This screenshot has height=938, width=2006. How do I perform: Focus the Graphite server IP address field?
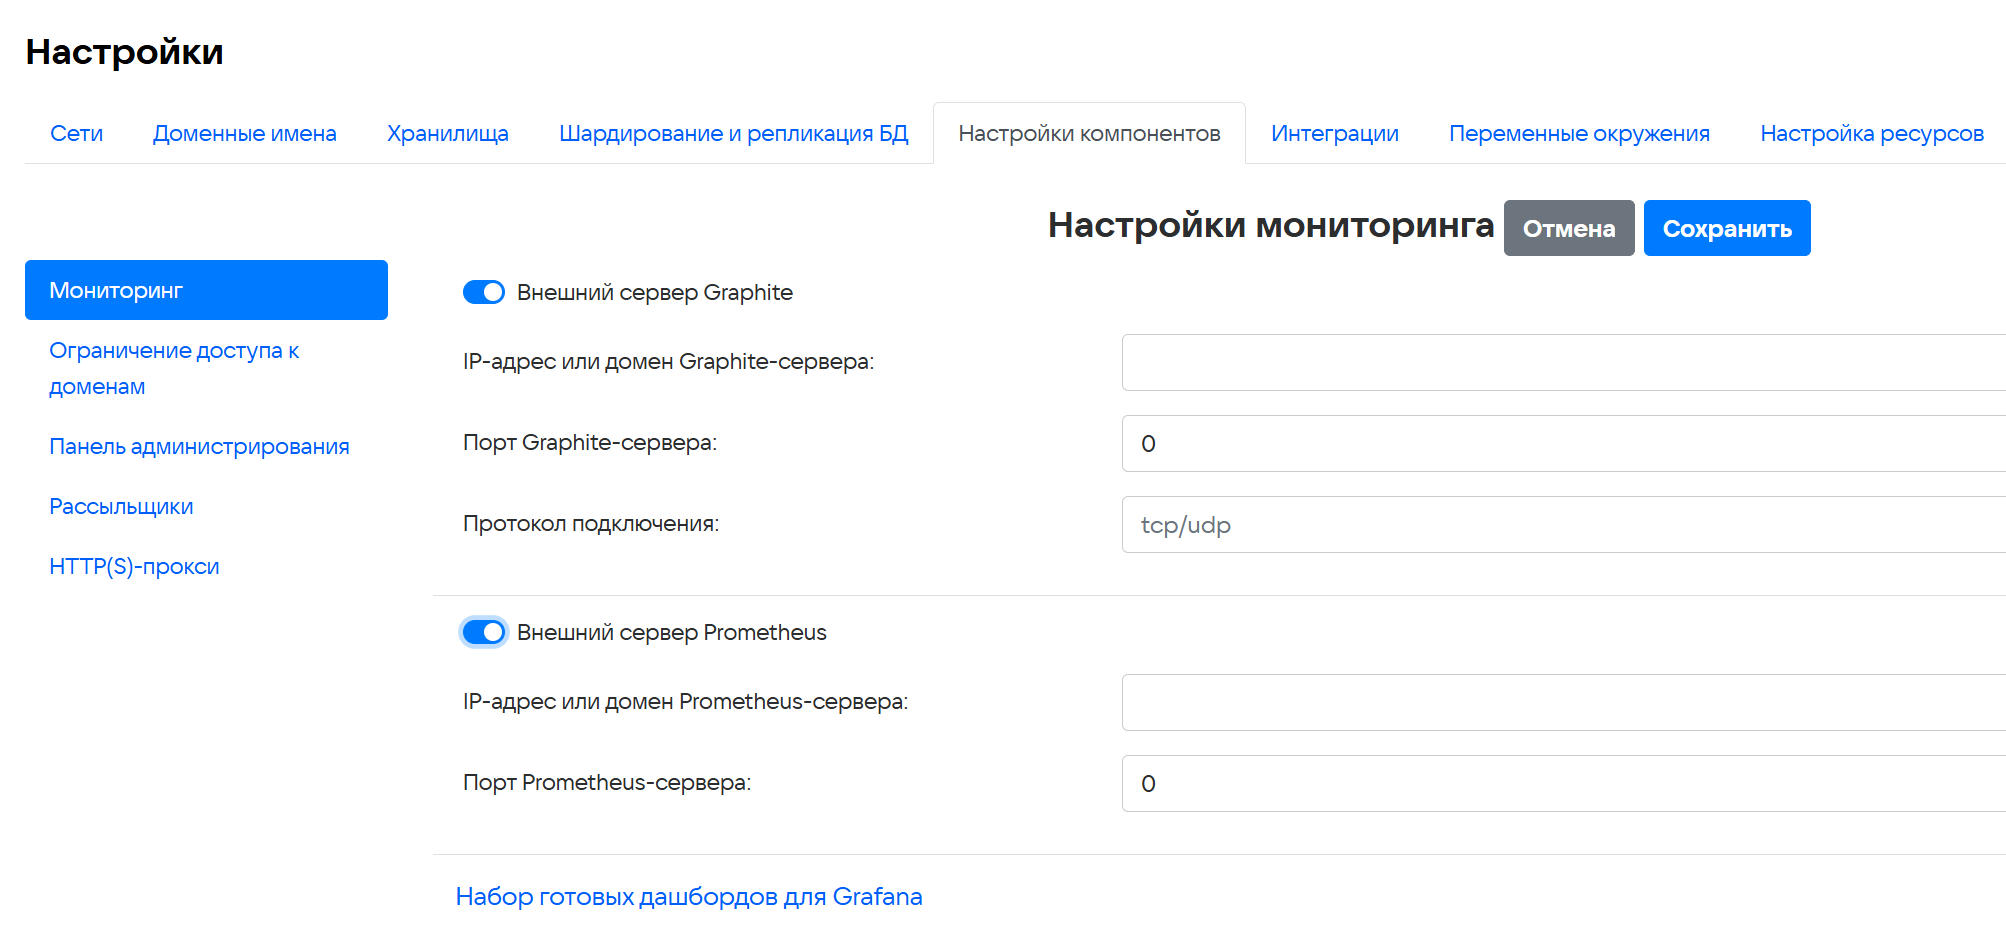[1562, 362]
